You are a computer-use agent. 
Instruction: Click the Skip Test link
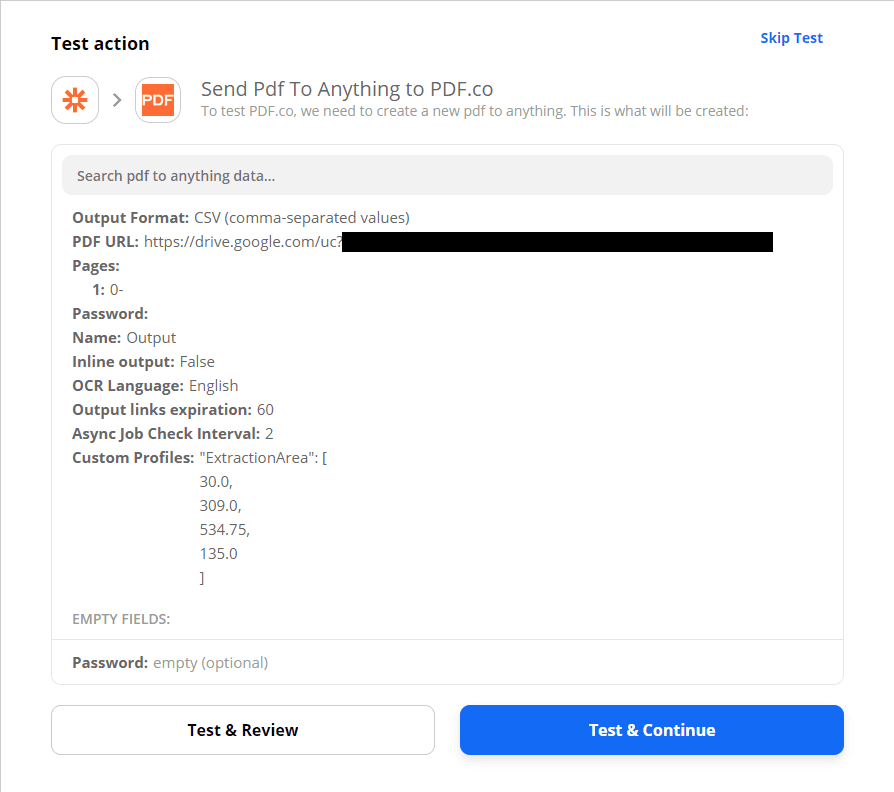pos(791,38)
